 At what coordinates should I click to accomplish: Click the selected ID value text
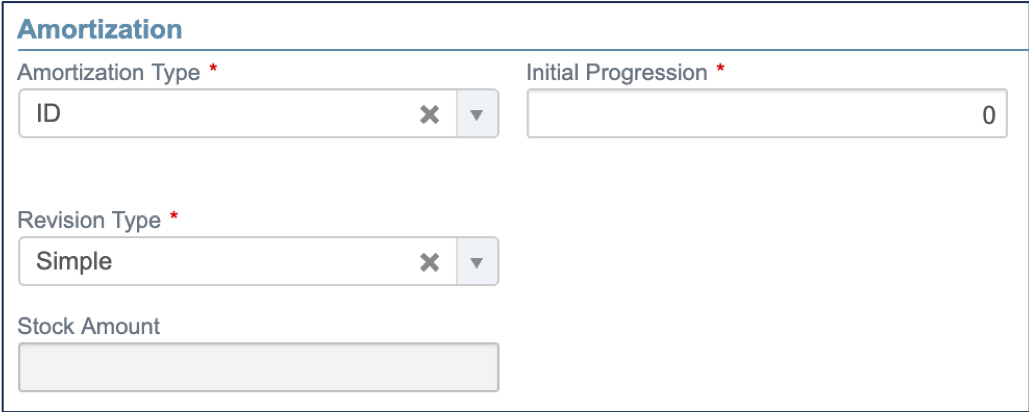tap(48, 115)
